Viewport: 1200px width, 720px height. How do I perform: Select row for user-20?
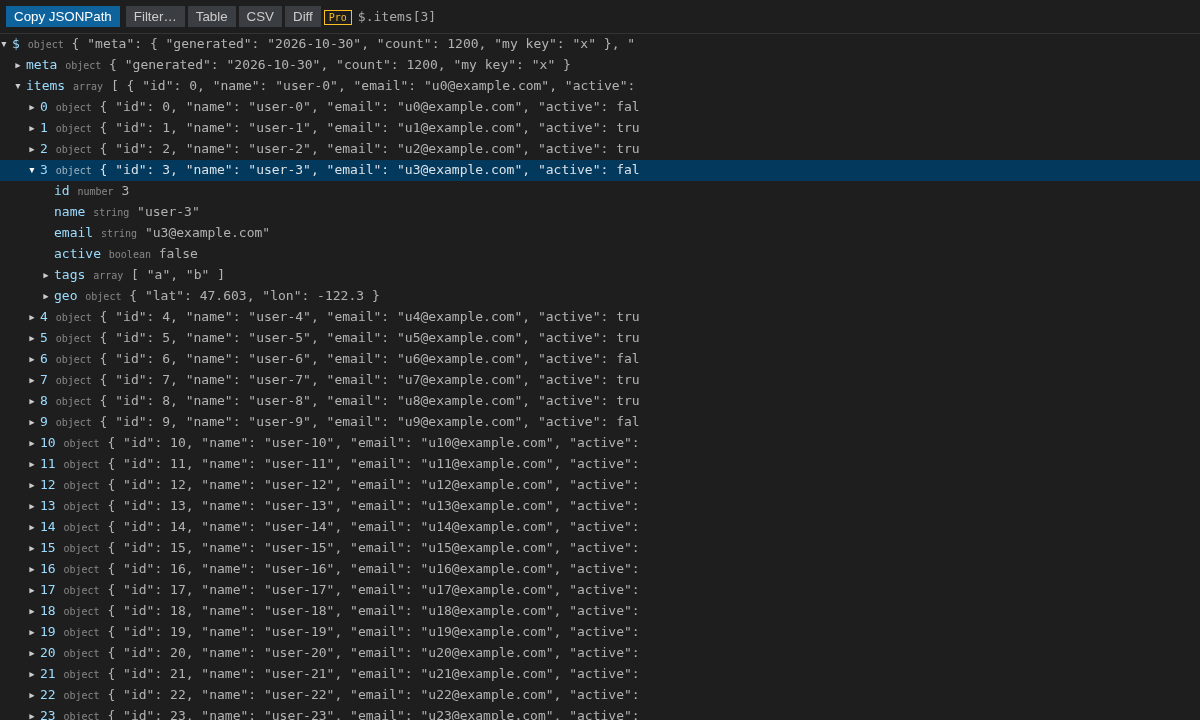tap(600, 653)
